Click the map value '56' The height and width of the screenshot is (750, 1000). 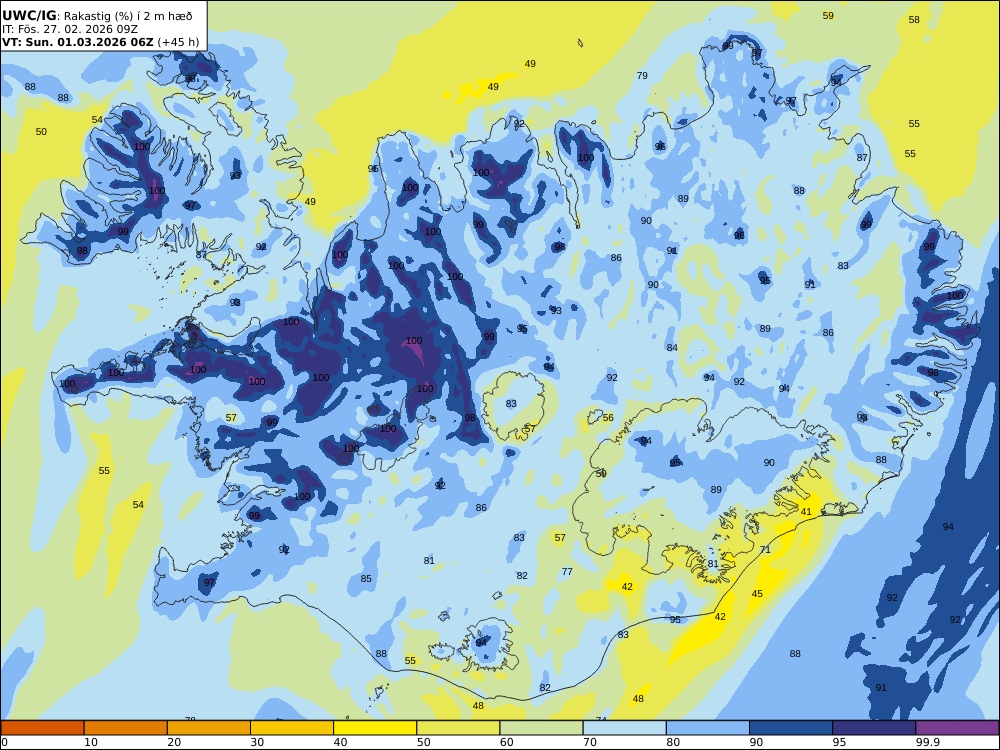(608, 418)
